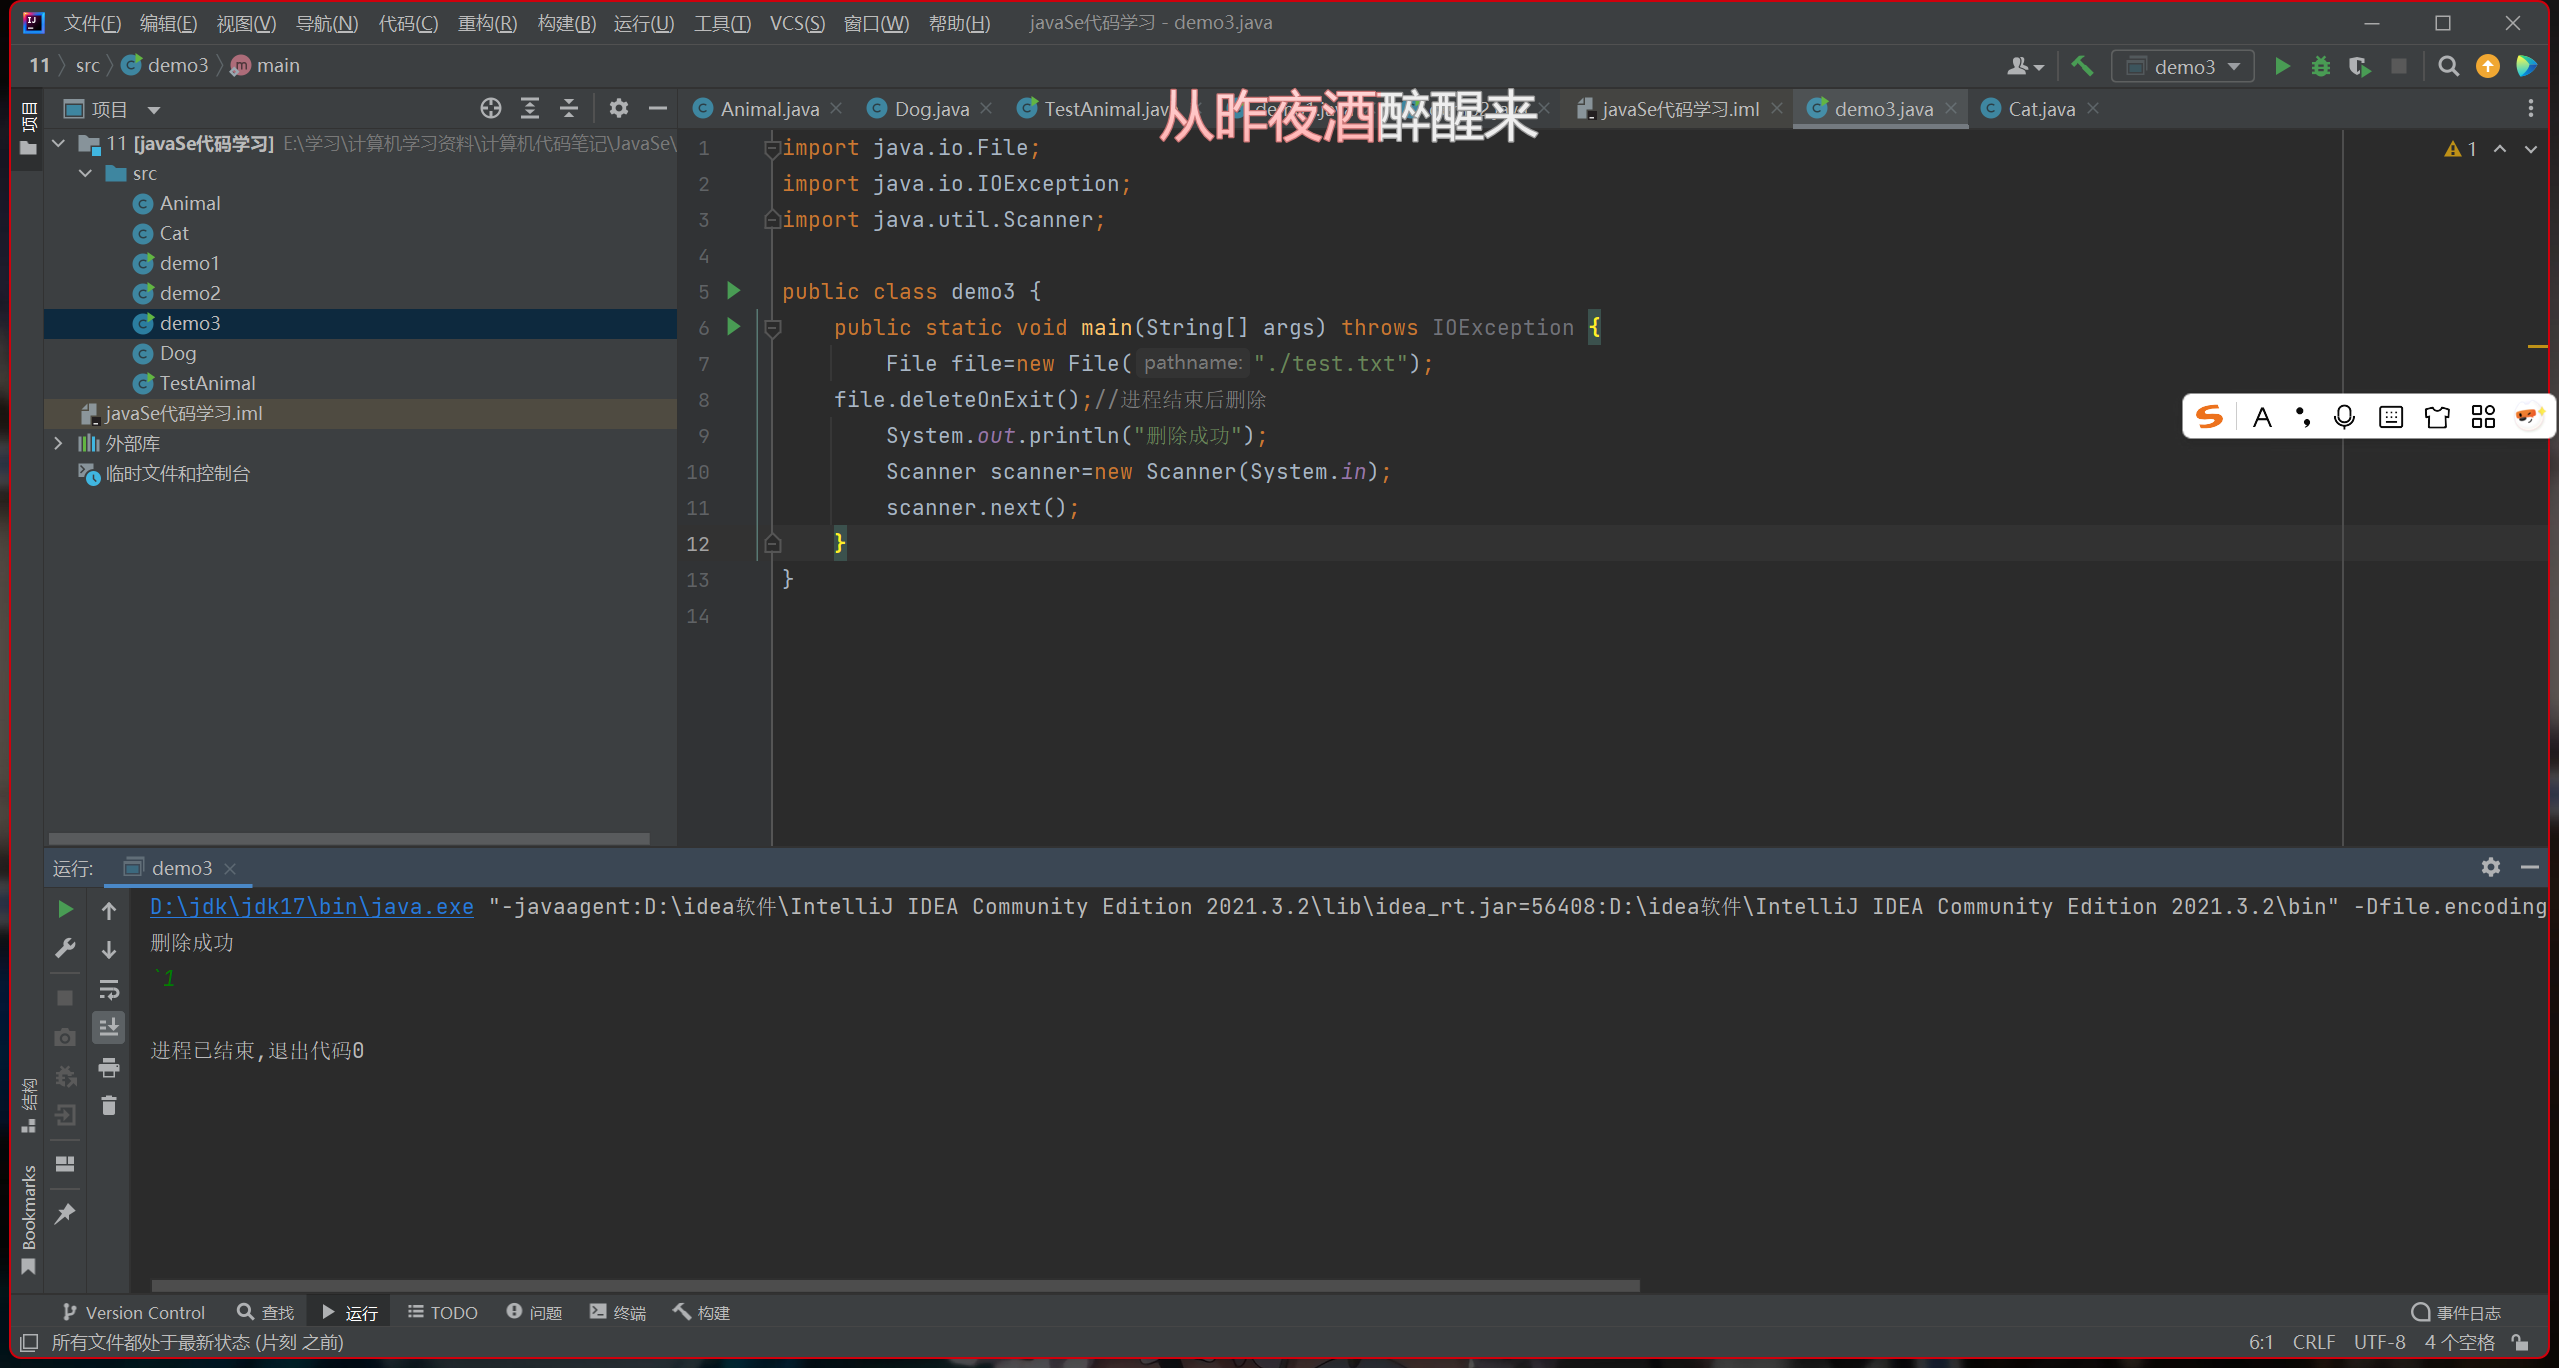Click the pin tab icon in run panel
2559x1368 pixels.
(x=65, y=1214)
